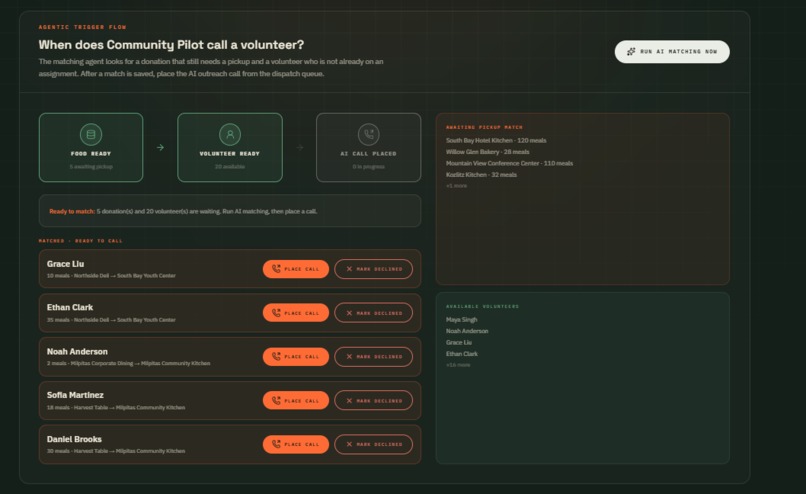The width and height of the screenshot is (806, 494).
Task: Expand the +16 more volunteers link
Action: click(458, 365)
